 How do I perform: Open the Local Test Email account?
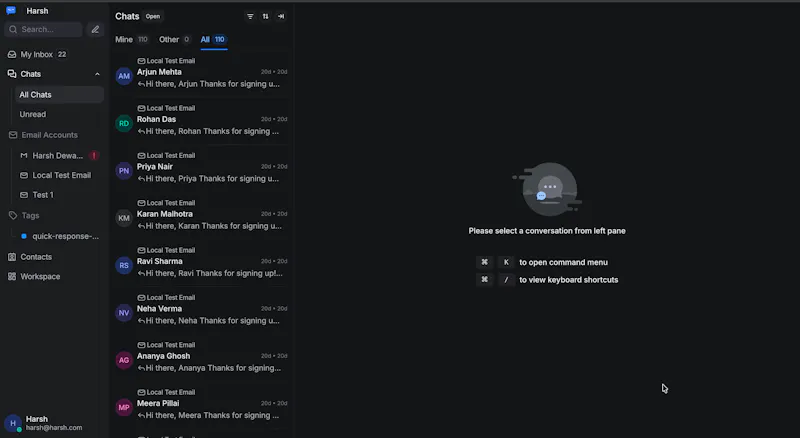coord(59,175)
